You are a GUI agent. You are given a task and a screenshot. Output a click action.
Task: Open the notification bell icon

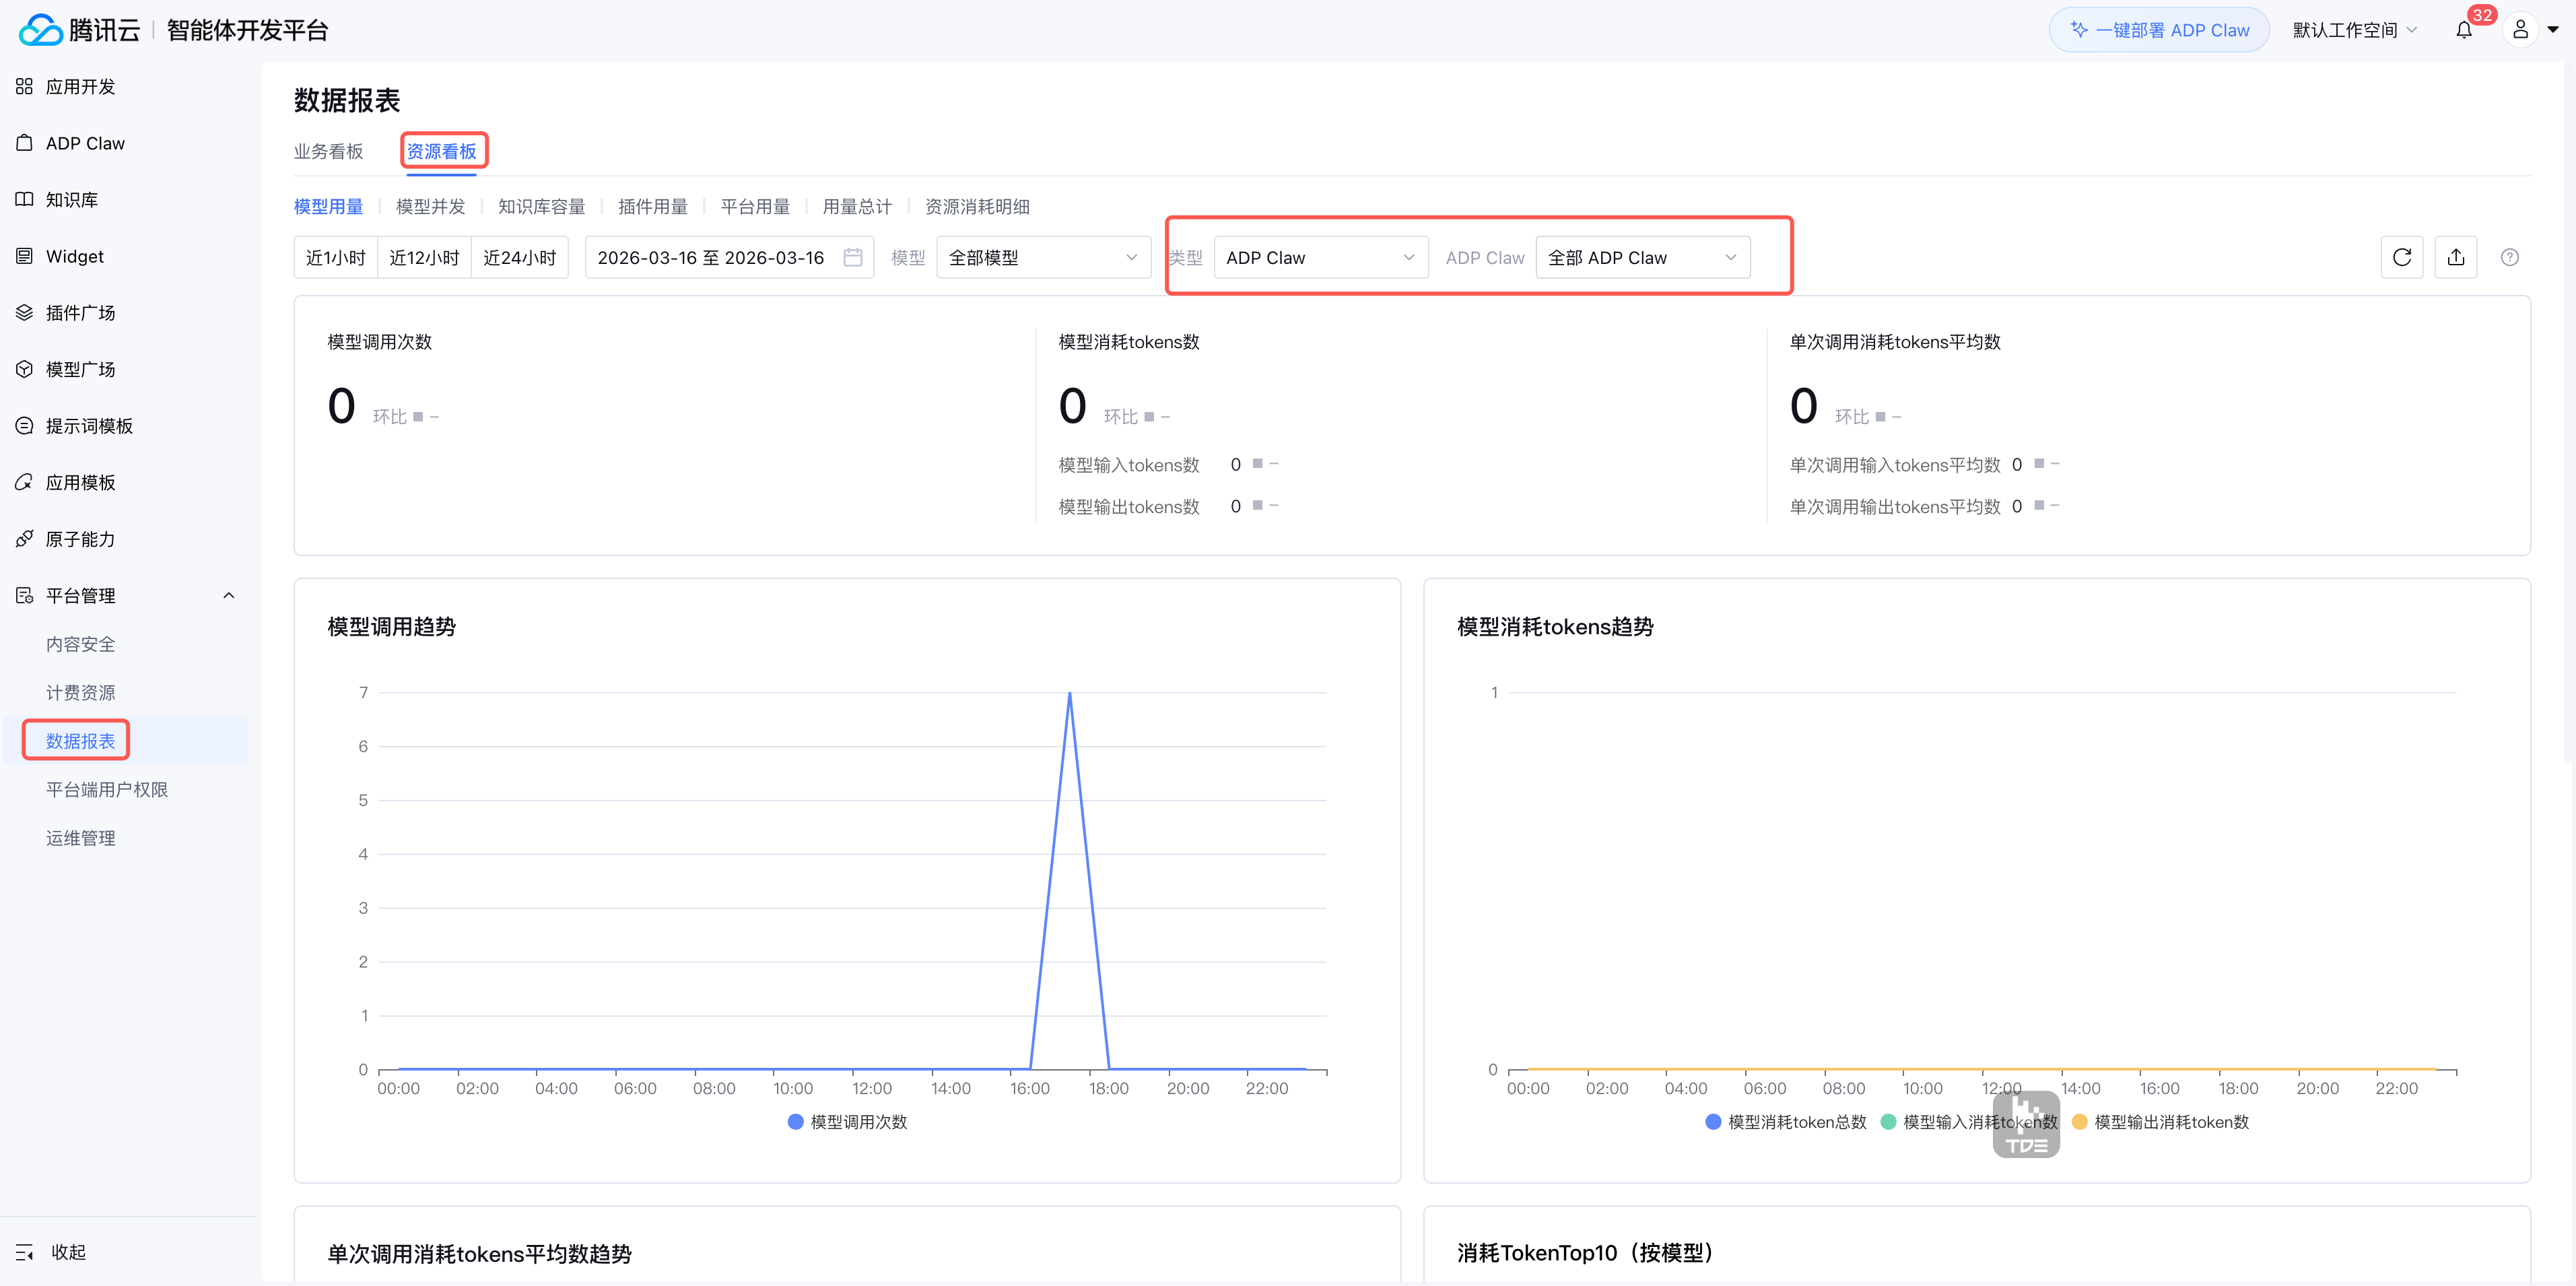(2463, 30)
